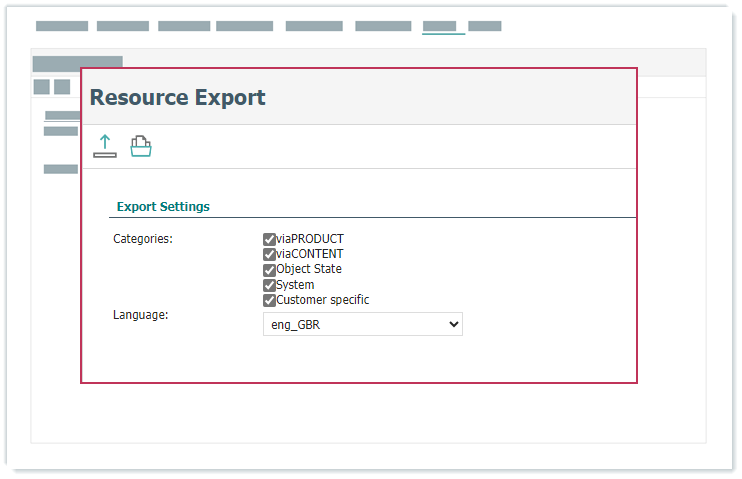Select the underlined active top menu item
742x479 pixels.
click(443, 26)
